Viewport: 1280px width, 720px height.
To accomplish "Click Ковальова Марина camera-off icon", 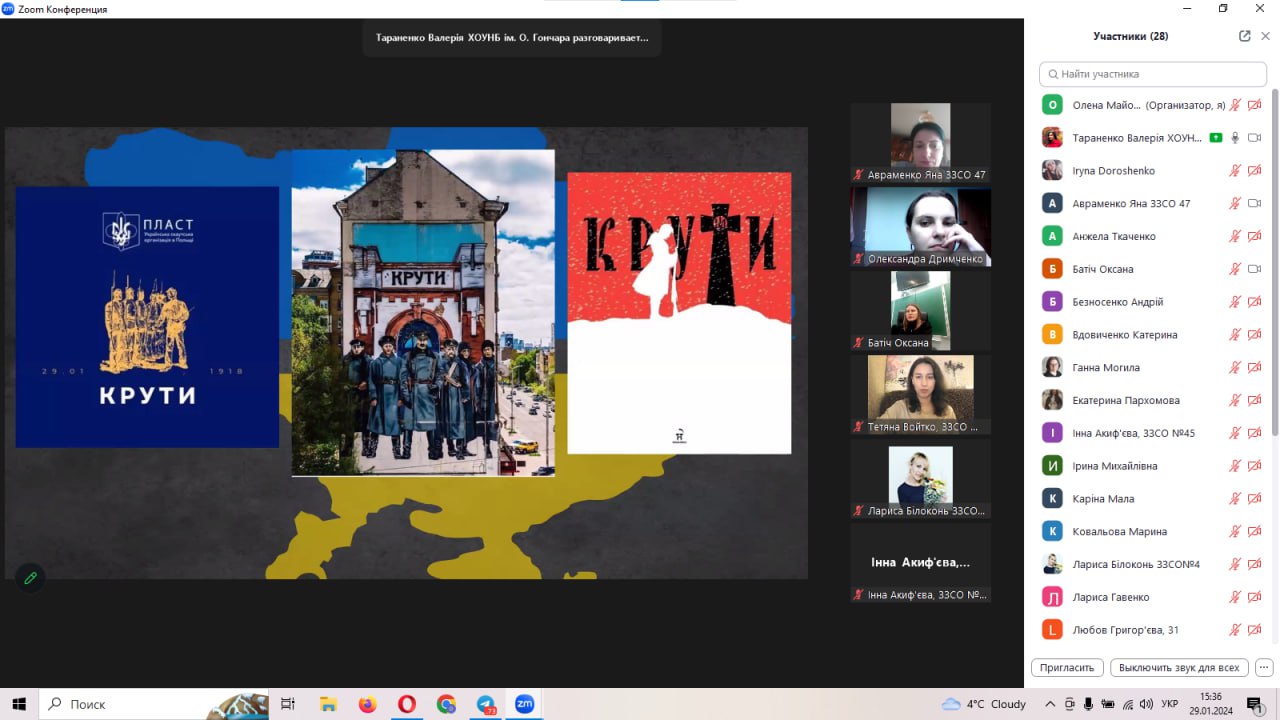I will tap(1254, 532).
